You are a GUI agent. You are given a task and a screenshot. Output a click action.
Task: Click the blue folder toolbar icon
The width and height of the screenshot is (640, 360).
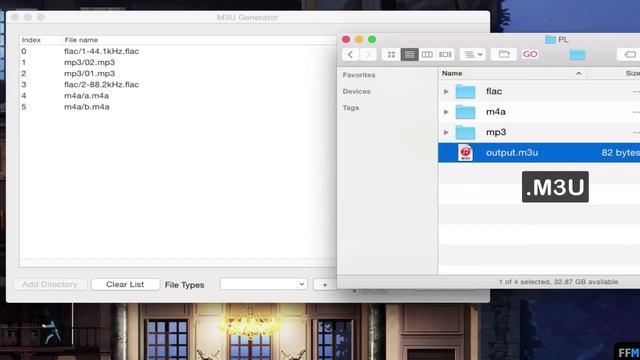tap(577, 55)
